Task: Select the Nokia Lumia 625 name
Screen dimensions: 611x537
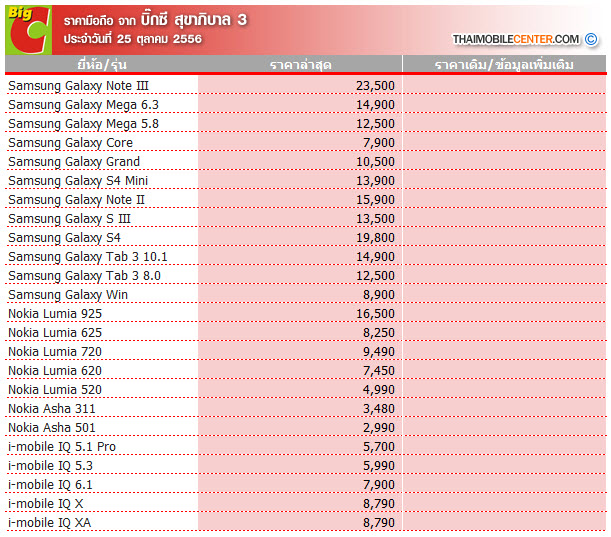Action: pyautogui.click(x=55, y=333)
